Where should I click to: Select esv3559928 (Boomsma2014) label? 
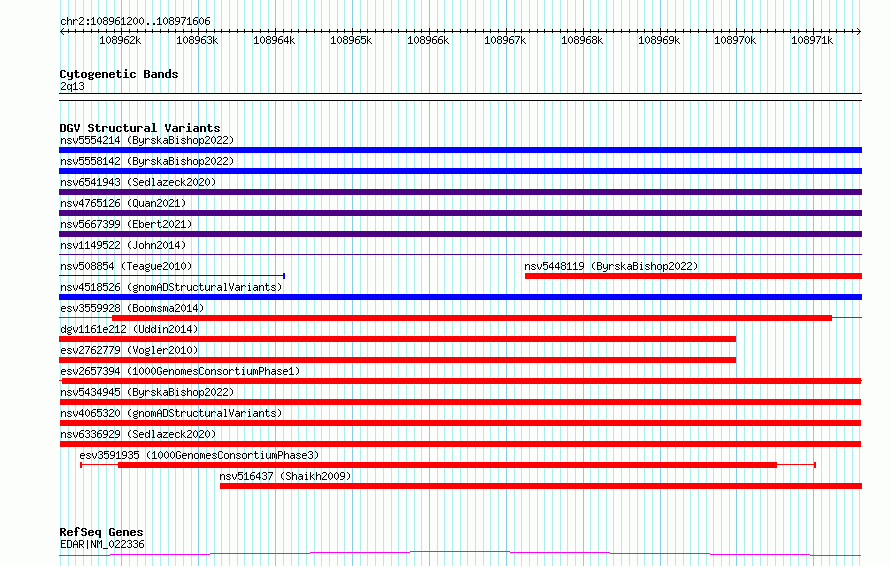click(x=132, y=308)
